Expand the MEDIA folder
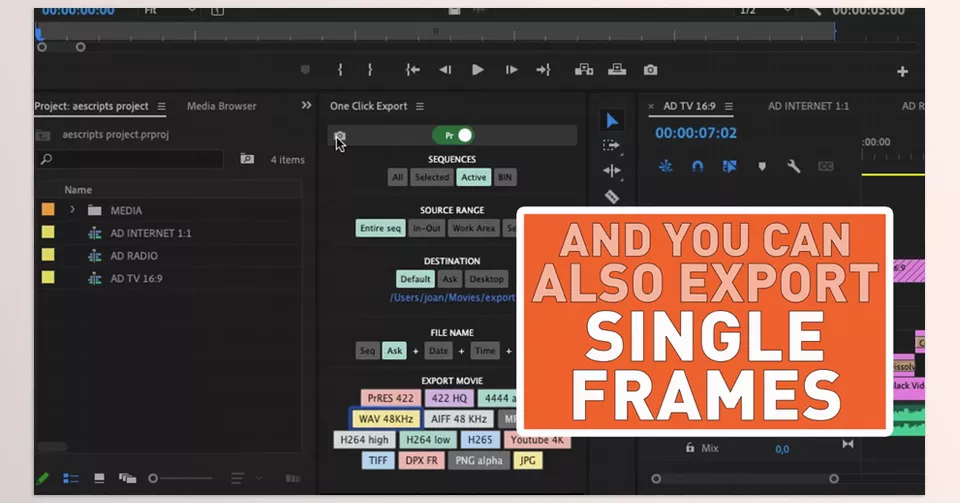This screenshot has width=960, height=503. (x=72, y=210)
